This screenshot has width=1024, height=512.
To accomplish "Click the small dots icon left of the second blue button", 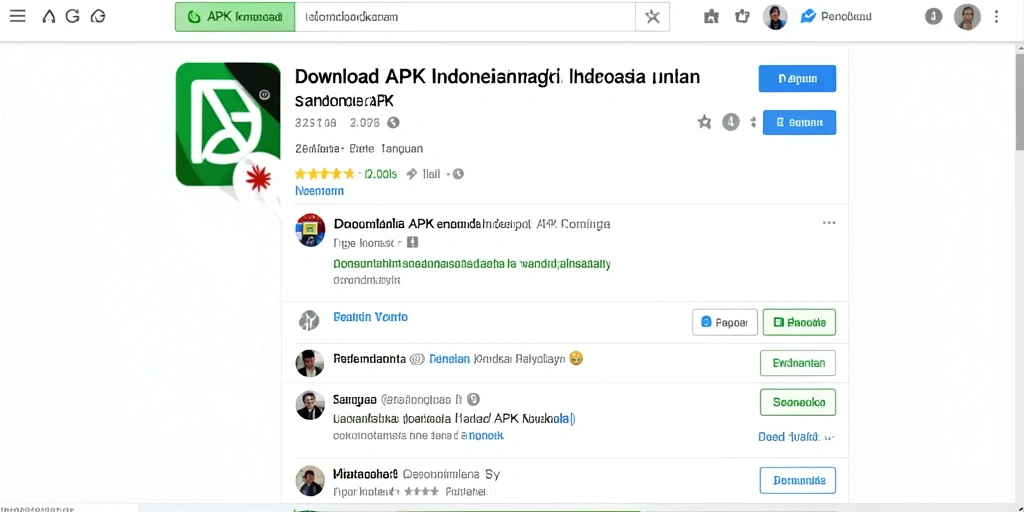I will pyautogui.click(x=752, y=122).
